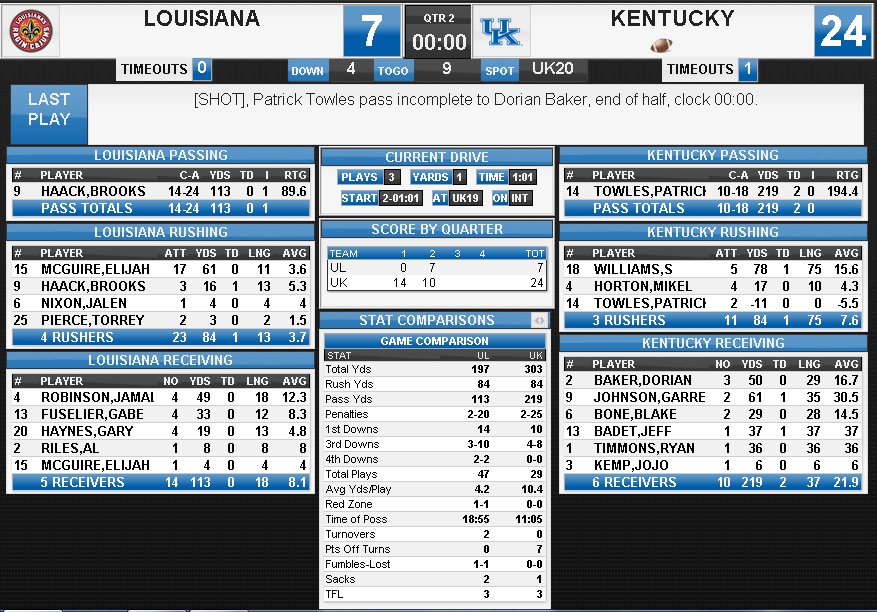
Task: Click the Louisiana Ragin Cajuns logo
Action: 31,31
